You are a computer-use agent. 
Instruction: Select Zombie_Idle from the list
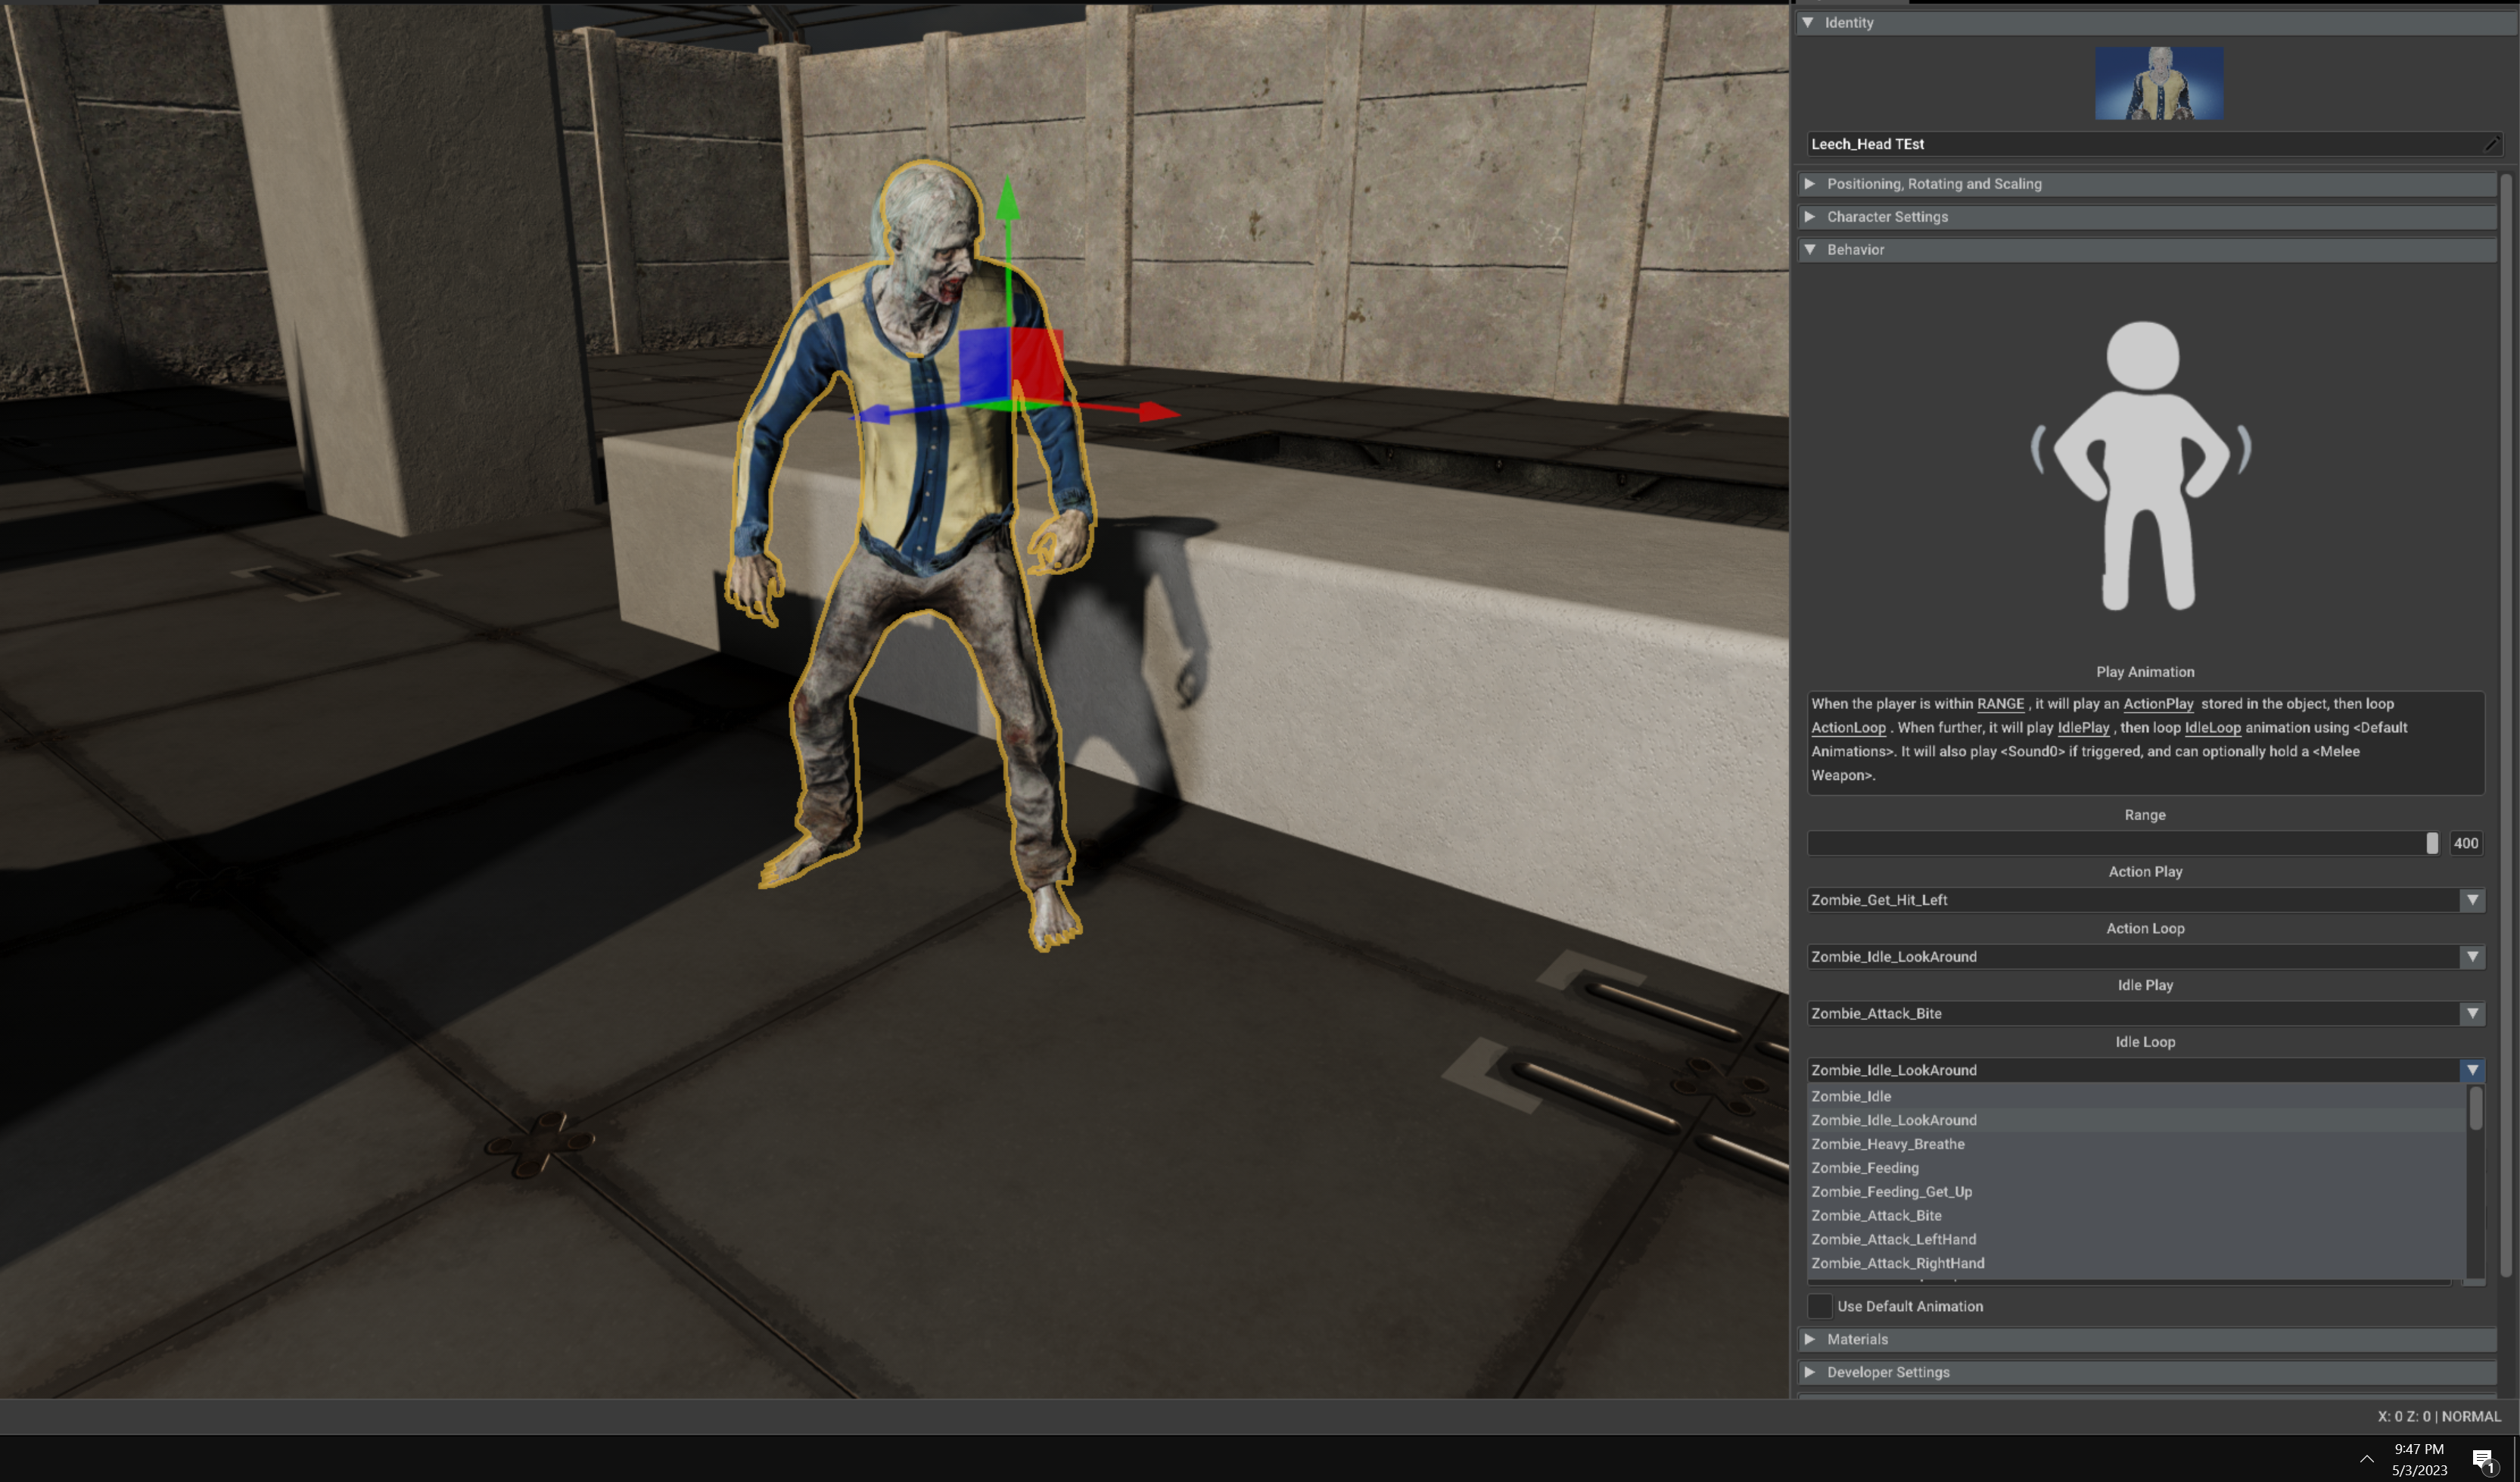tap(2136, 1096)
